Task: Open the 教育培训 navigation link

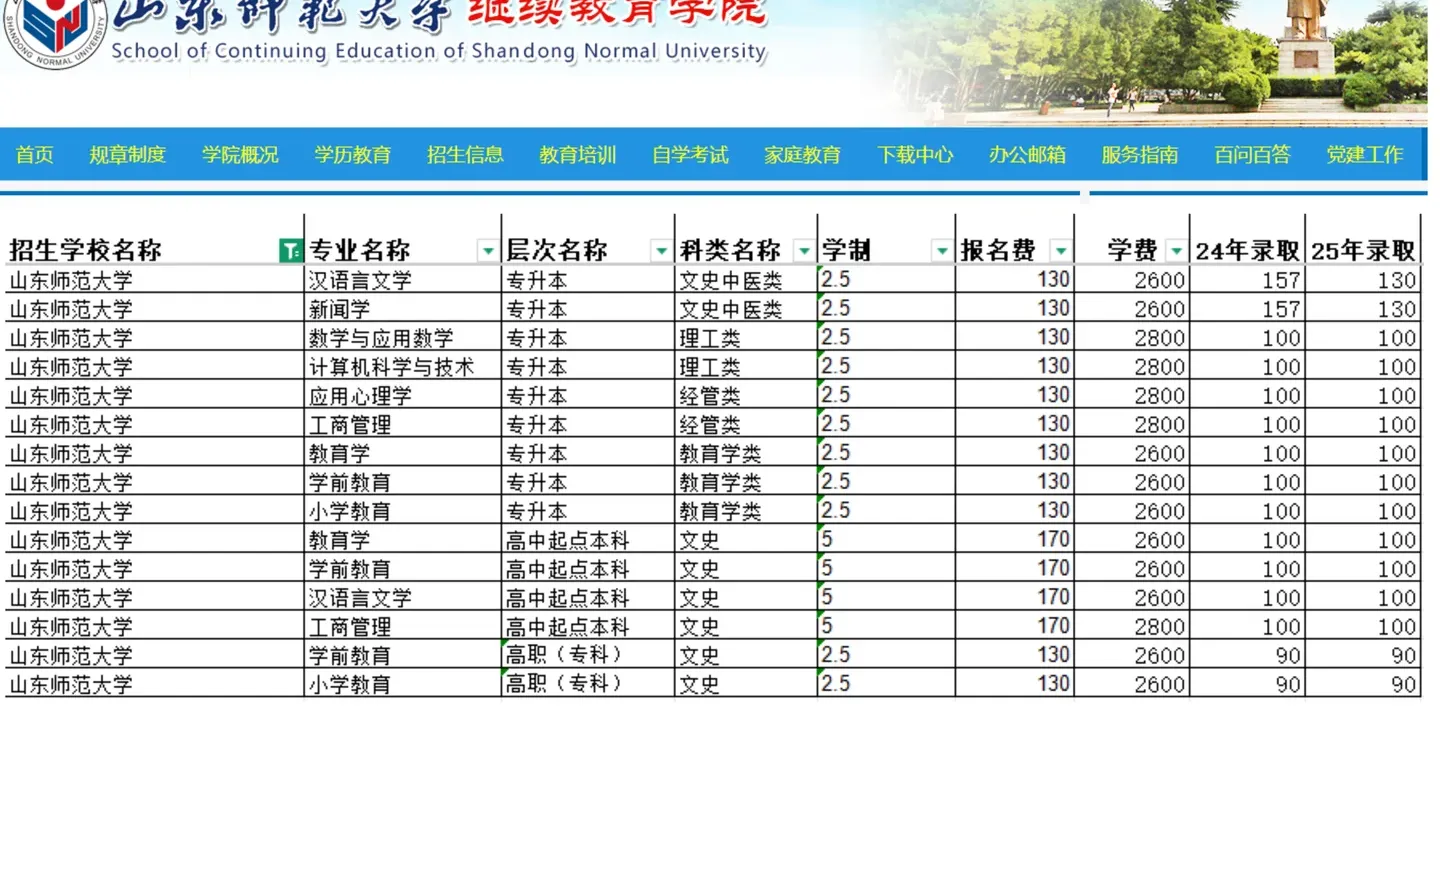Action: [577, 155]
